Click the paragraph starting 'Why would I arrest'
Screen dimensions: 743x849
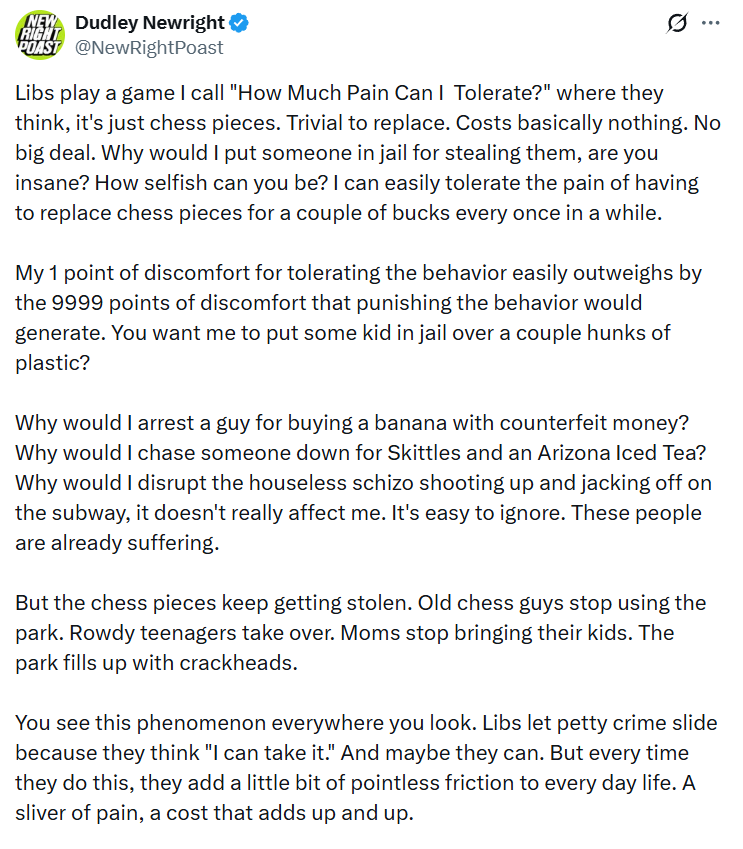(x=363, y=483)
